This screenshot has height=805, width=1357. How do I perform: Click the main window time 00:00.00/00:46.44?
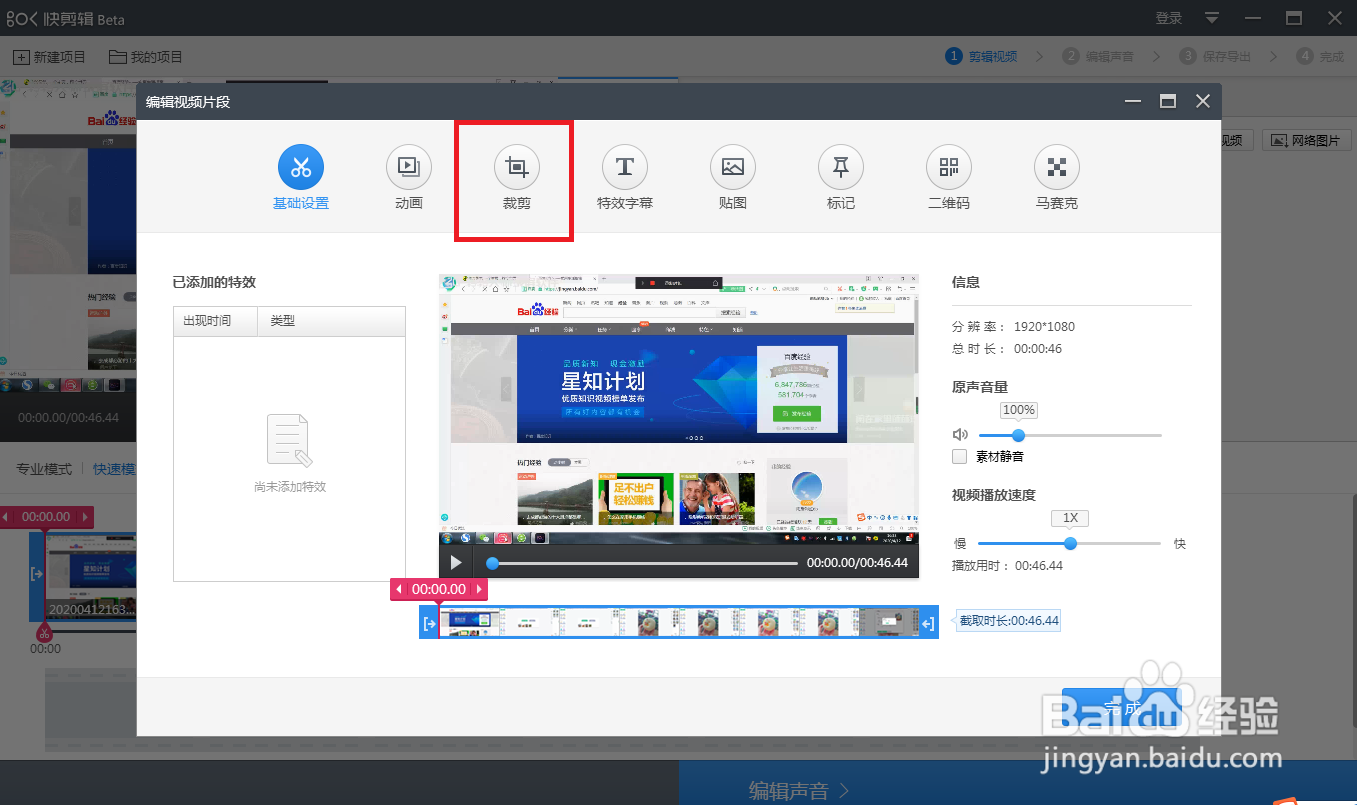tap(68, 418)
